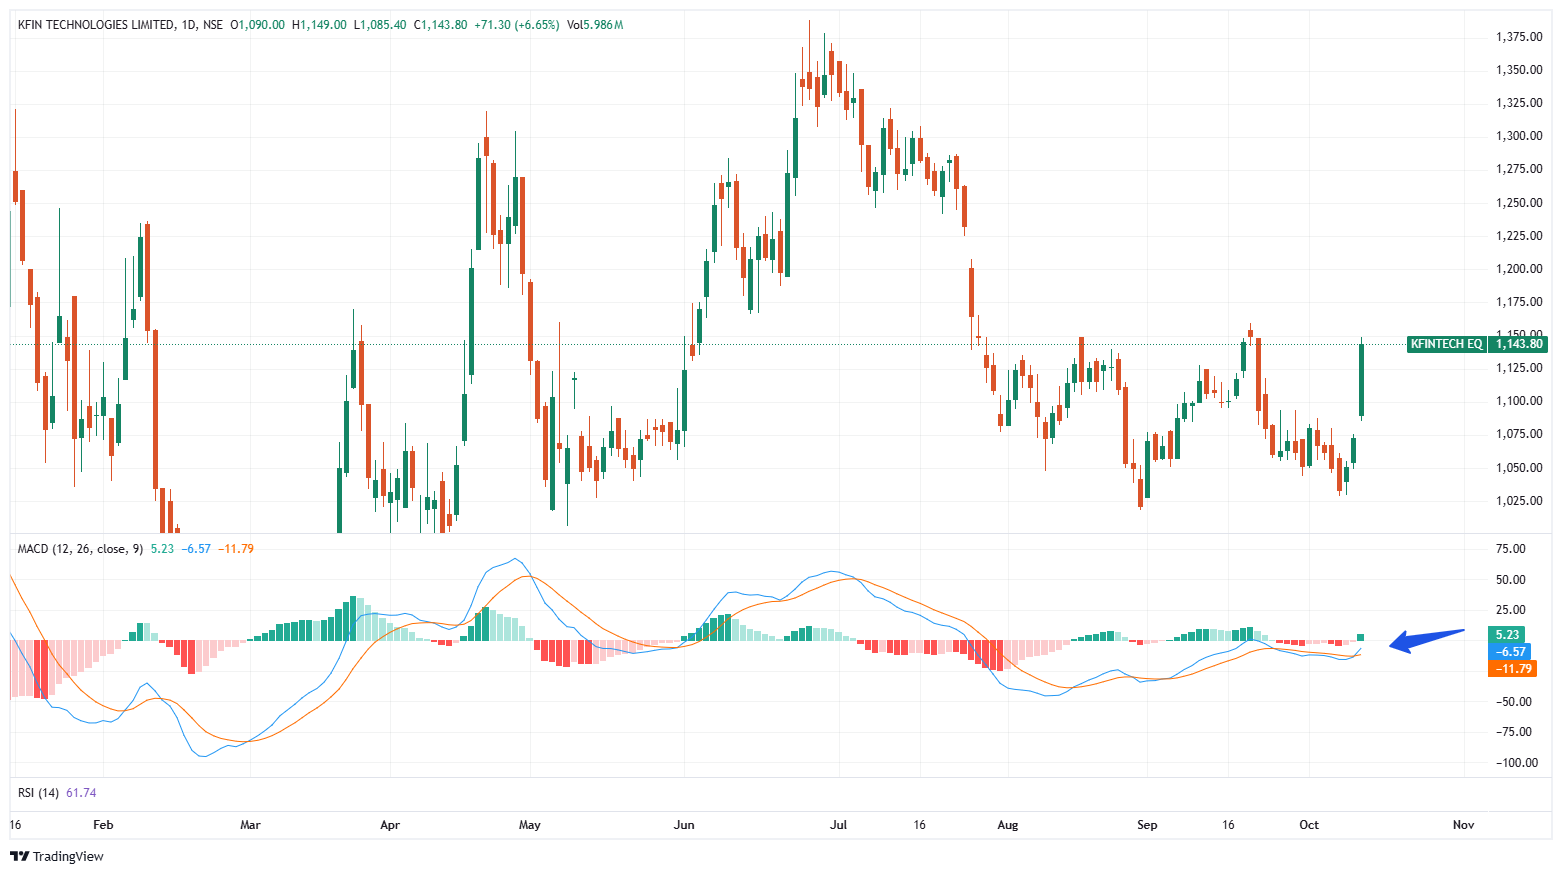Open the RSI (14) indicator legend

[38, 793]
